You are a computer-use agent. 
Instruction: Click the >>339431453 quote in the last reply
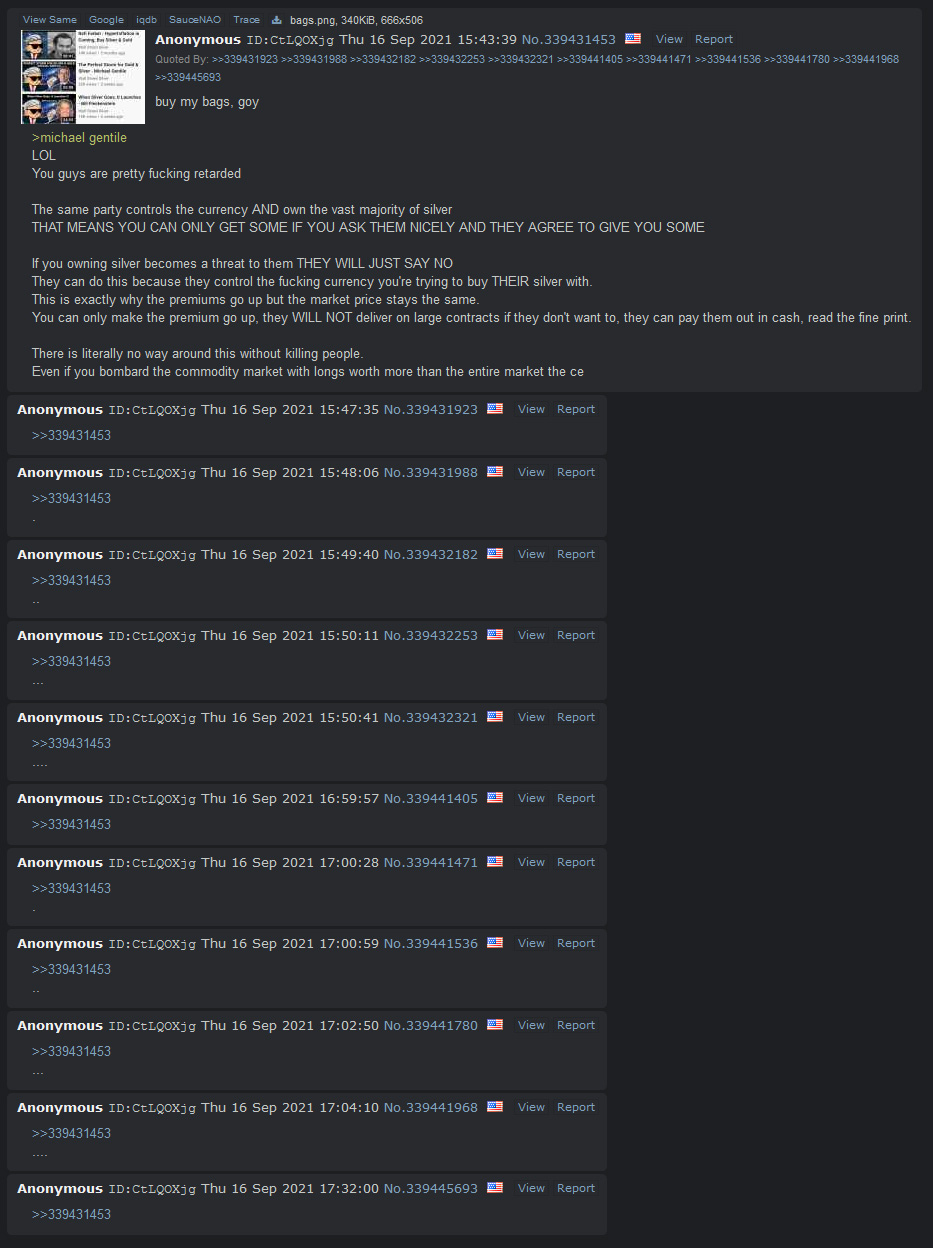(x=71, y=1214)
